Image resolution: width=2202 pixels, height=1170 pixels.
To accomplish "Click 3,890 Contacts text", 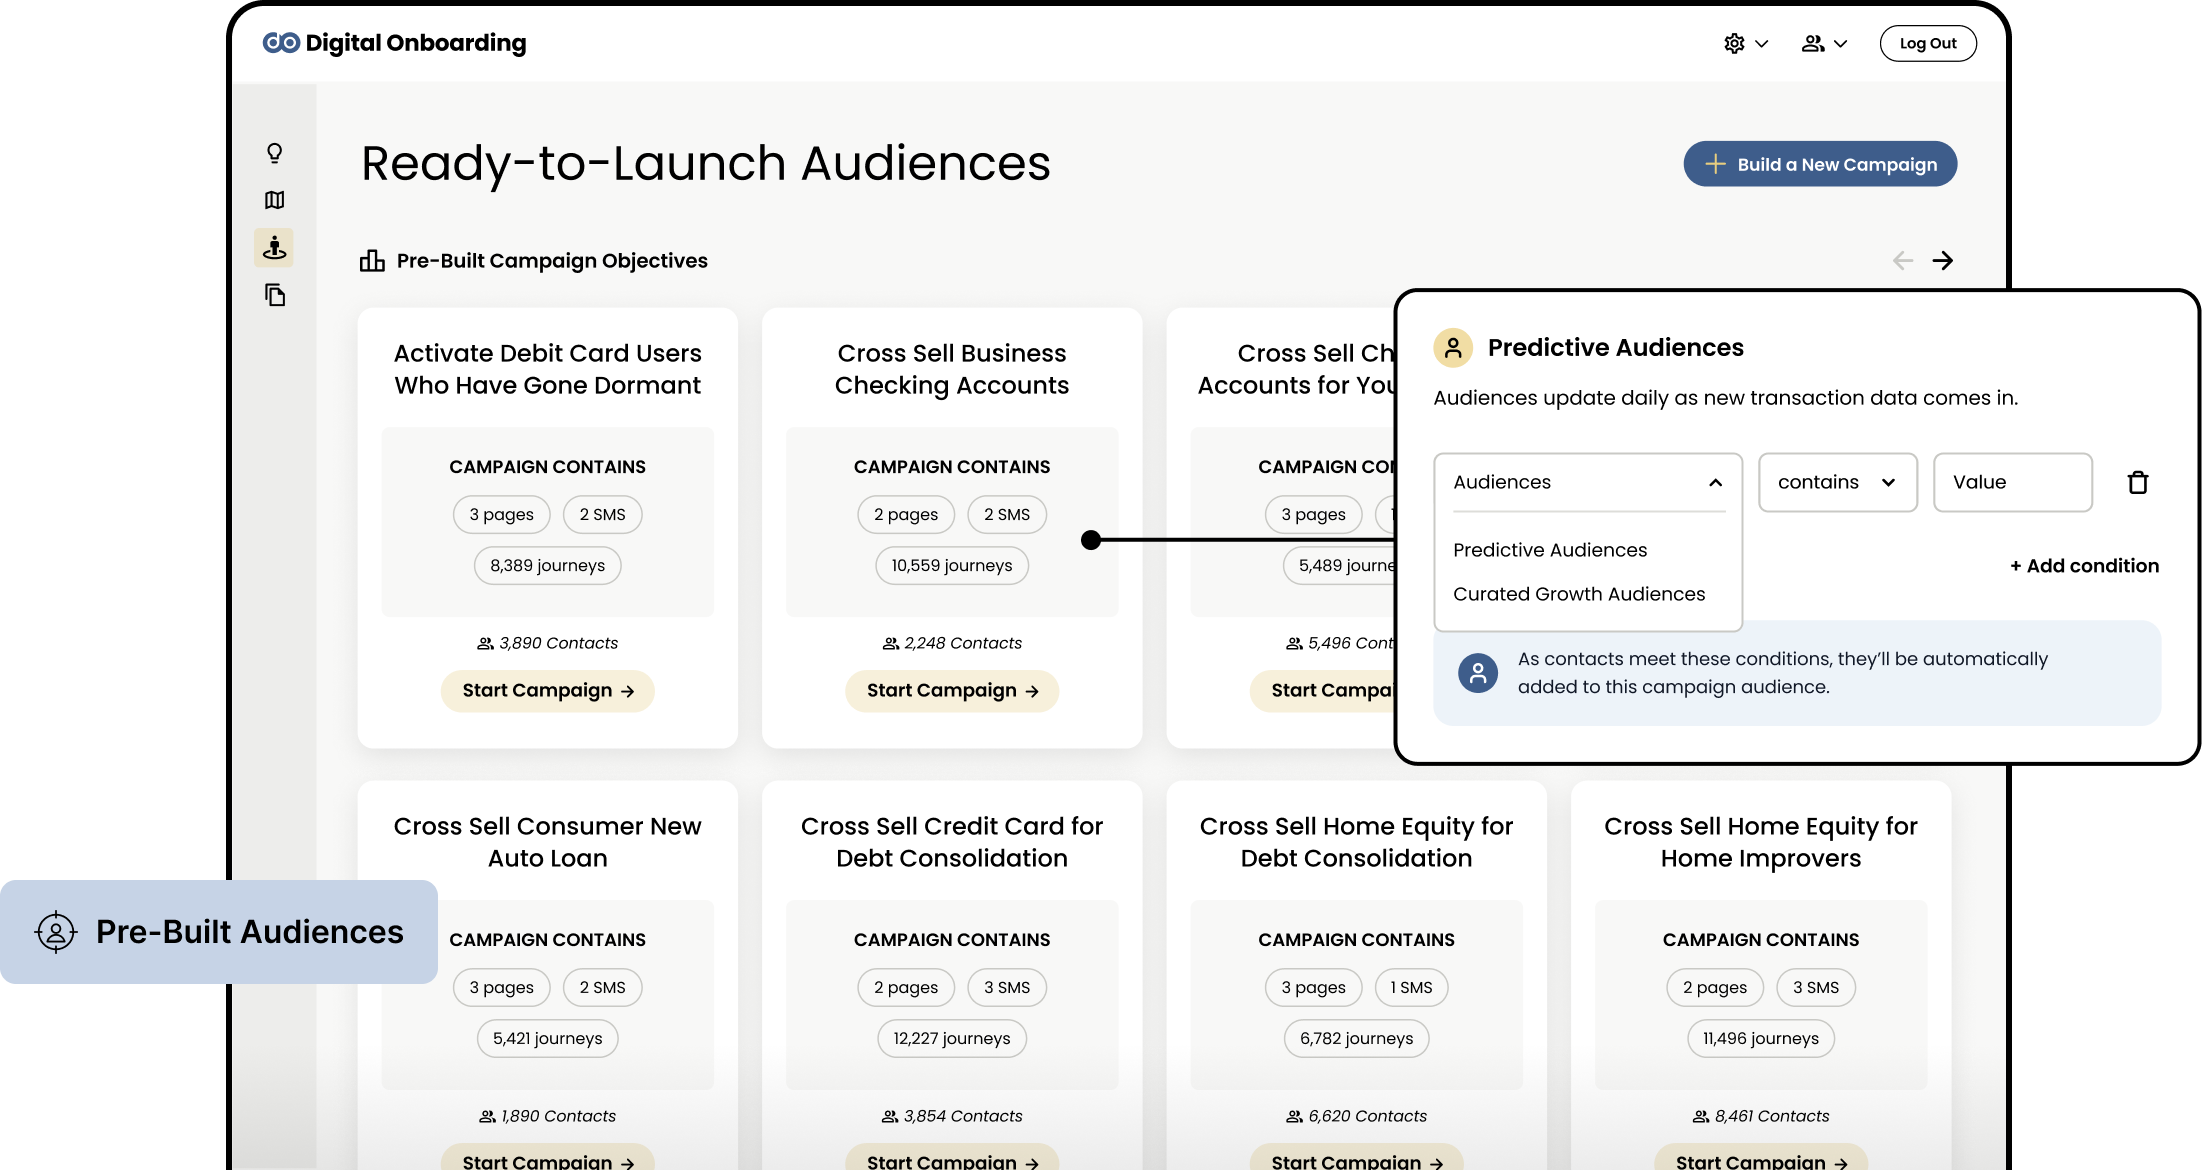I will point(558,643).
